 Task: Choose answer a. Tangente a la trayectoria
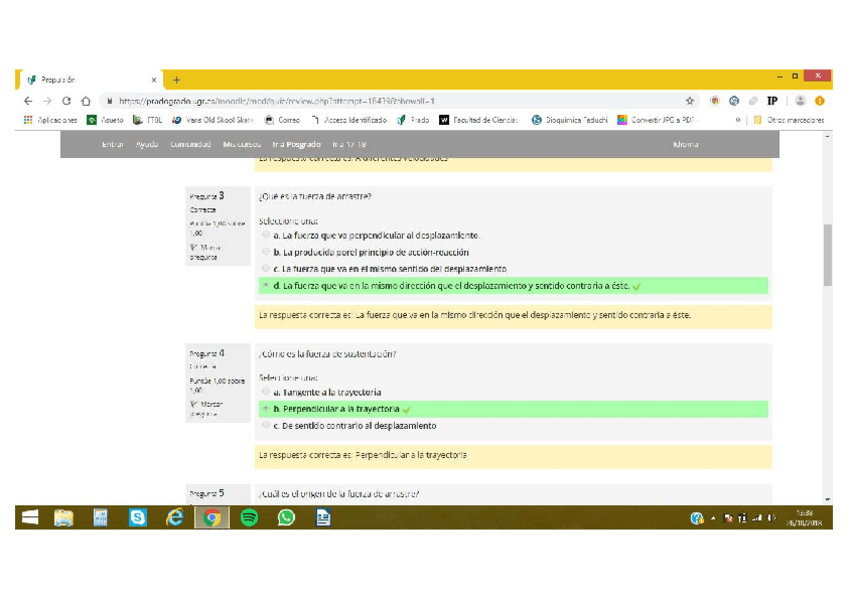(266, 393)
